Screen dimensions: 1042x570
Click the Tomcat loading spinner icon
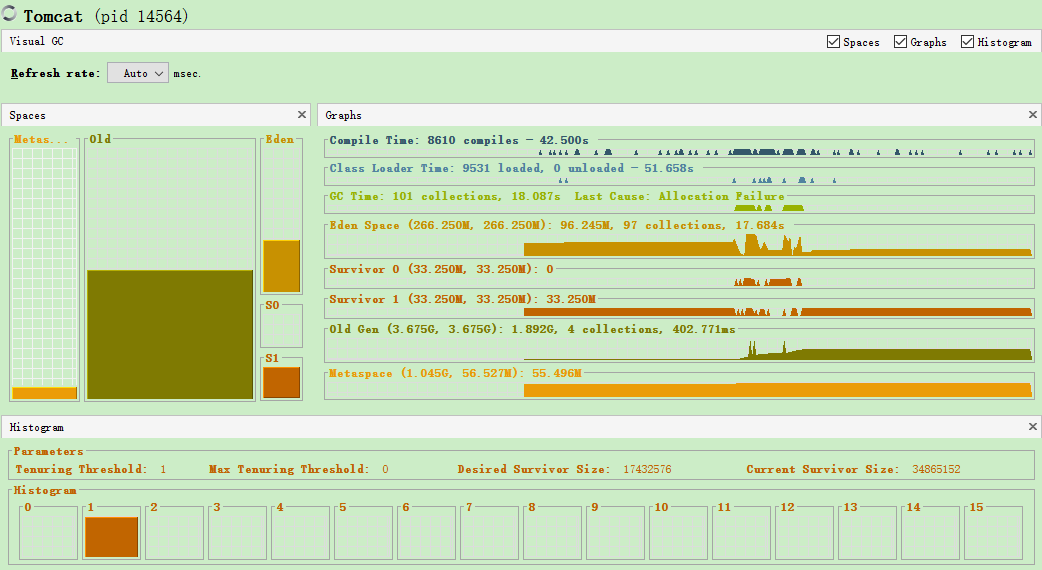pos(9,13)
